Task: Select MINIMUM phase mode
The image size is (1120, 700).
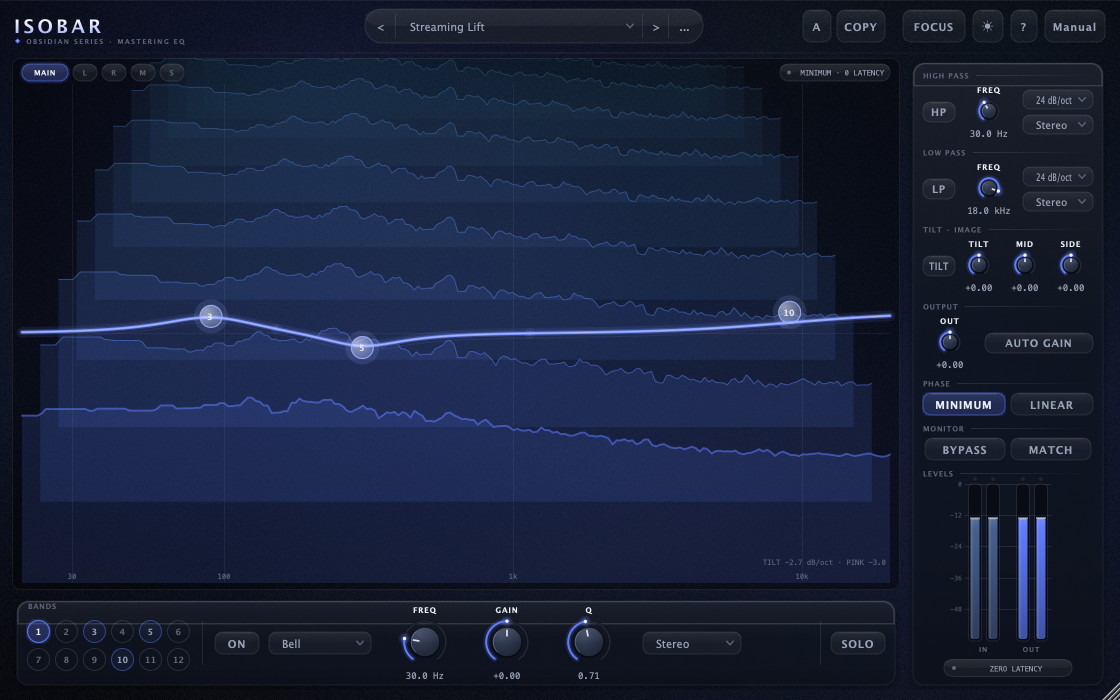Action: 964,404
